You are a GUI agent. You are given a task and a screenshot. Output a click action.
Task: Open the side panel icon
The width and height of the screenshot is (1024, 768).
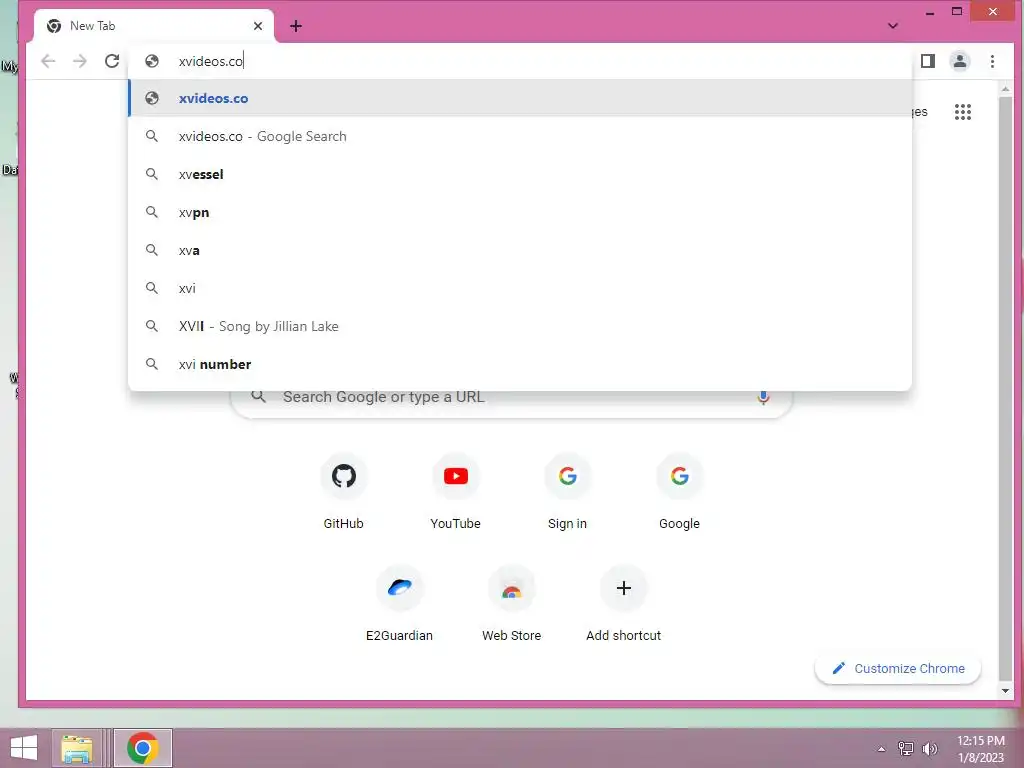click(927, 61)
